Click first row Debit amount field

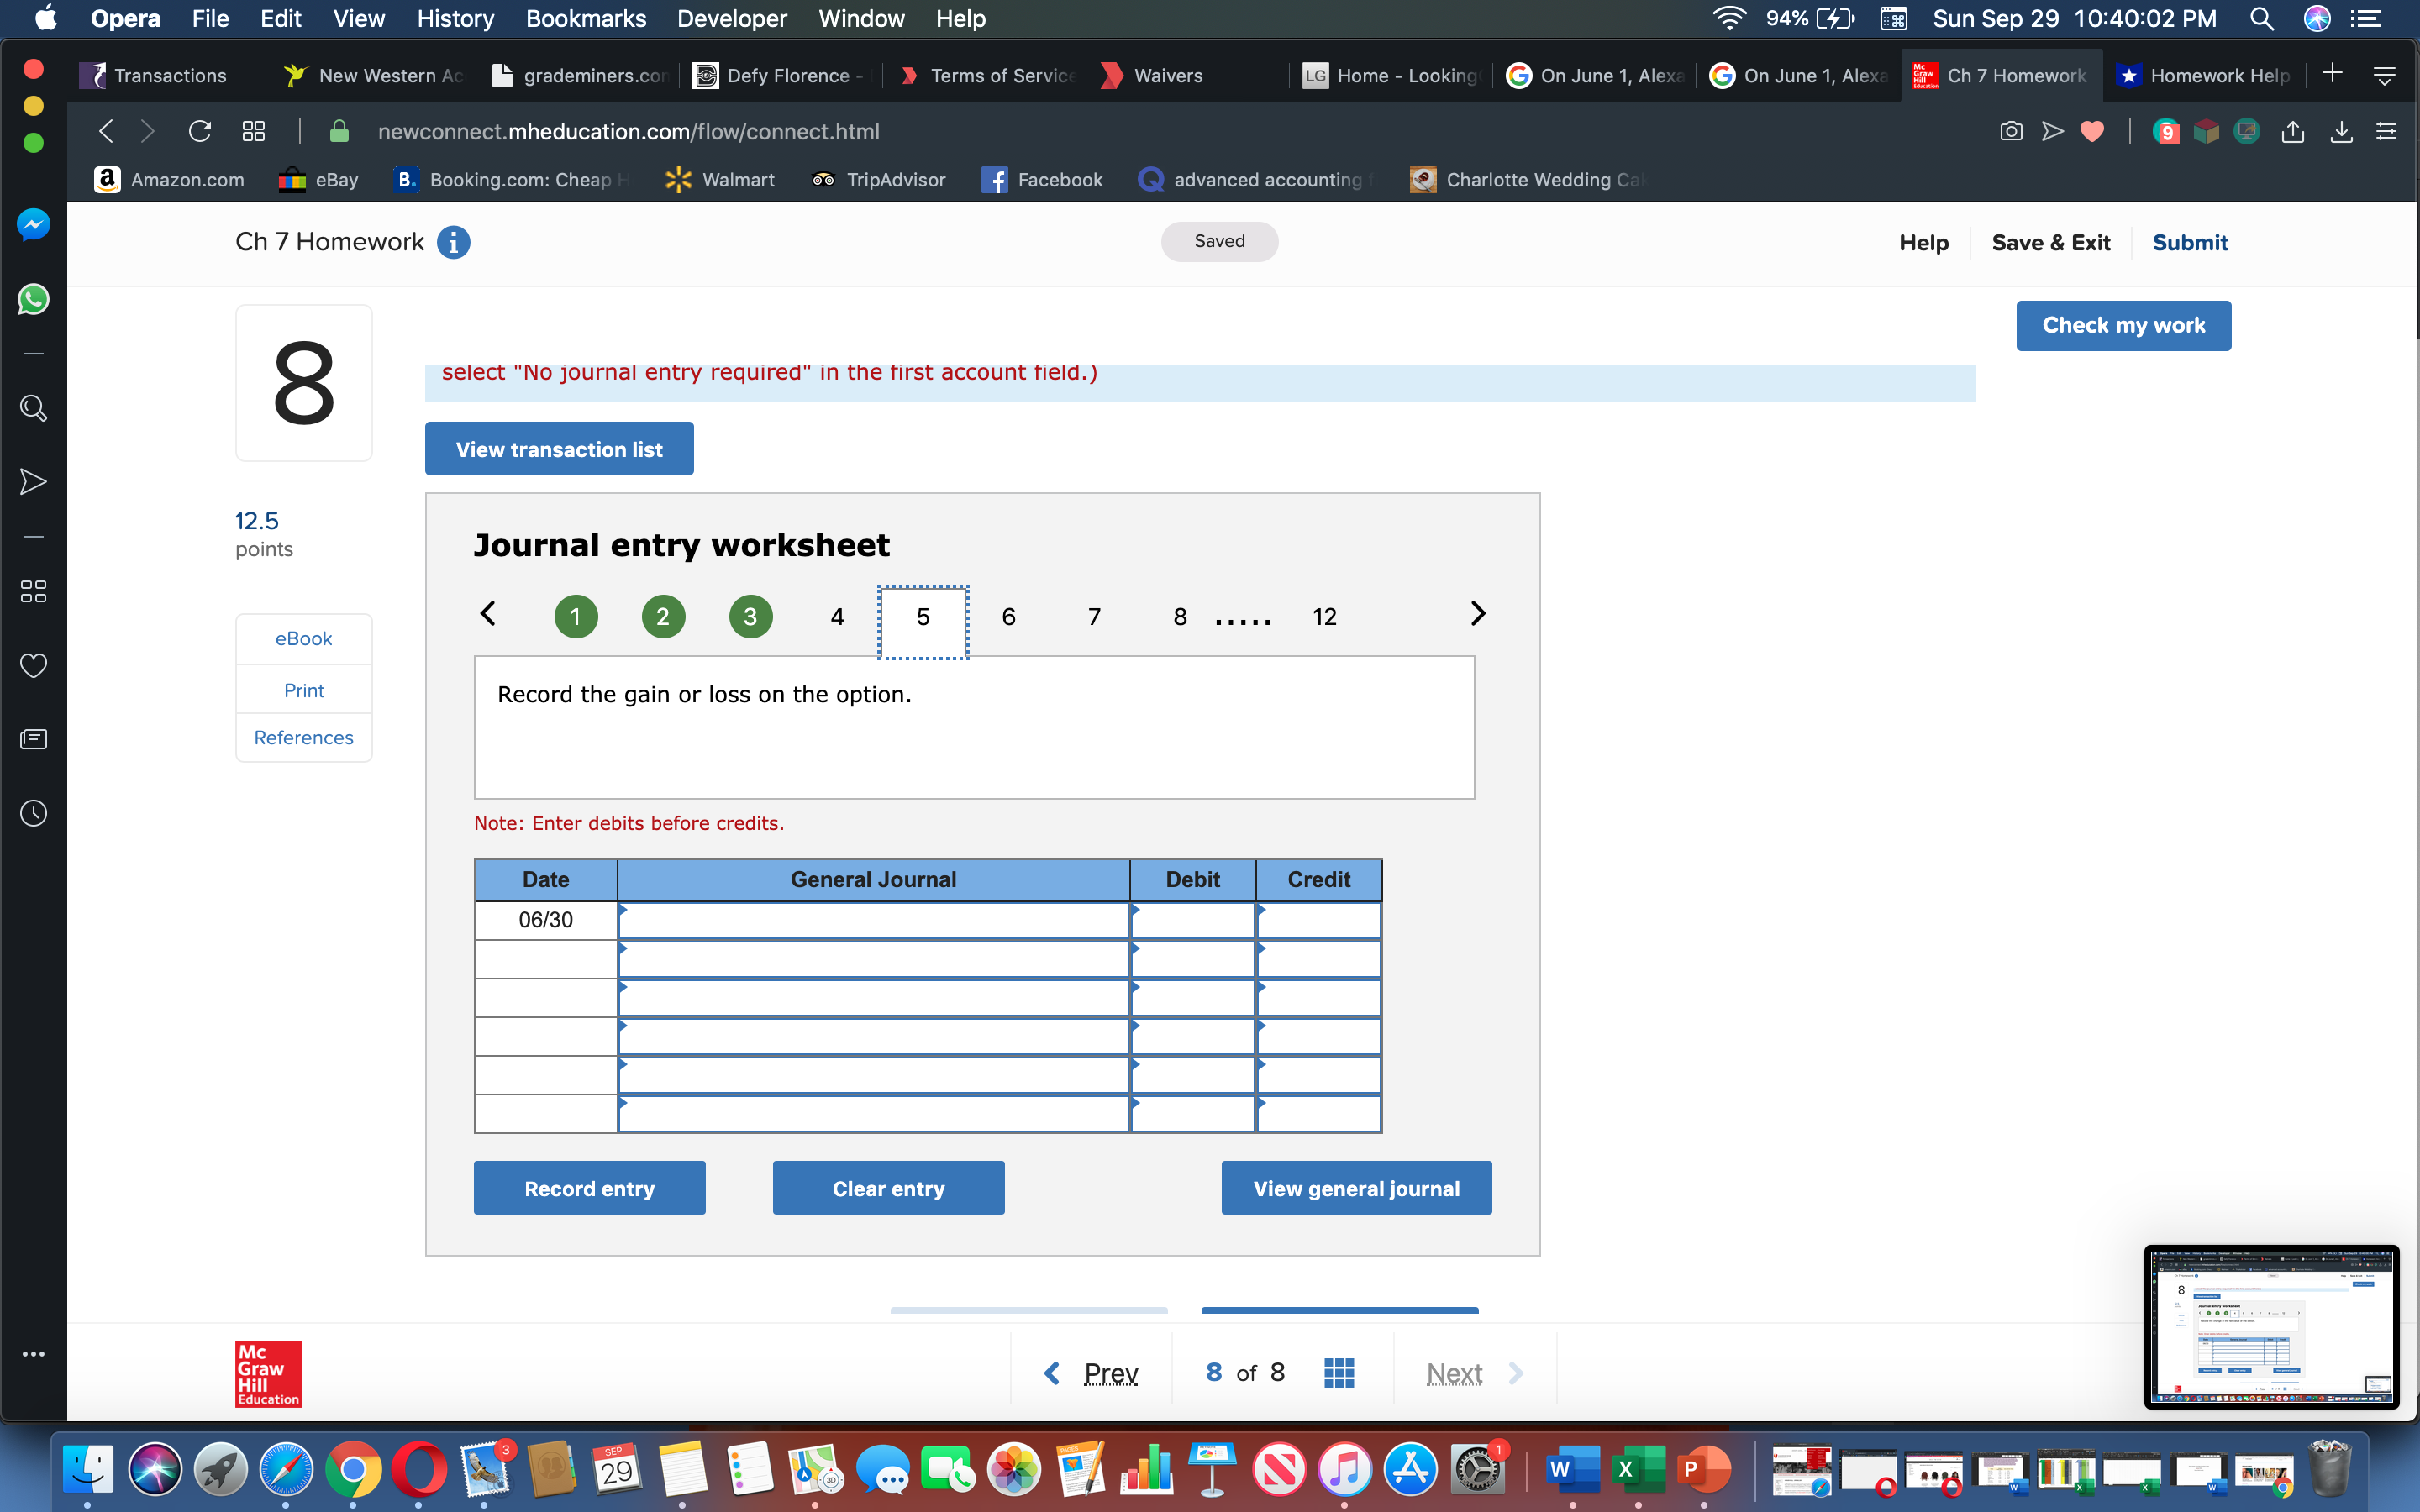[1192, 920]
